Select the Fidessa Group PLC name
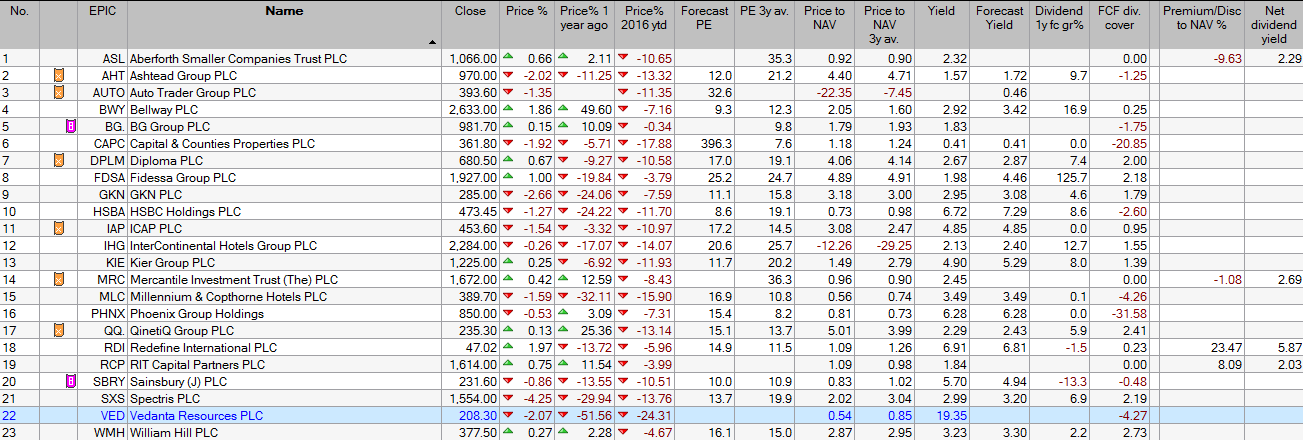 pos(183,178)
